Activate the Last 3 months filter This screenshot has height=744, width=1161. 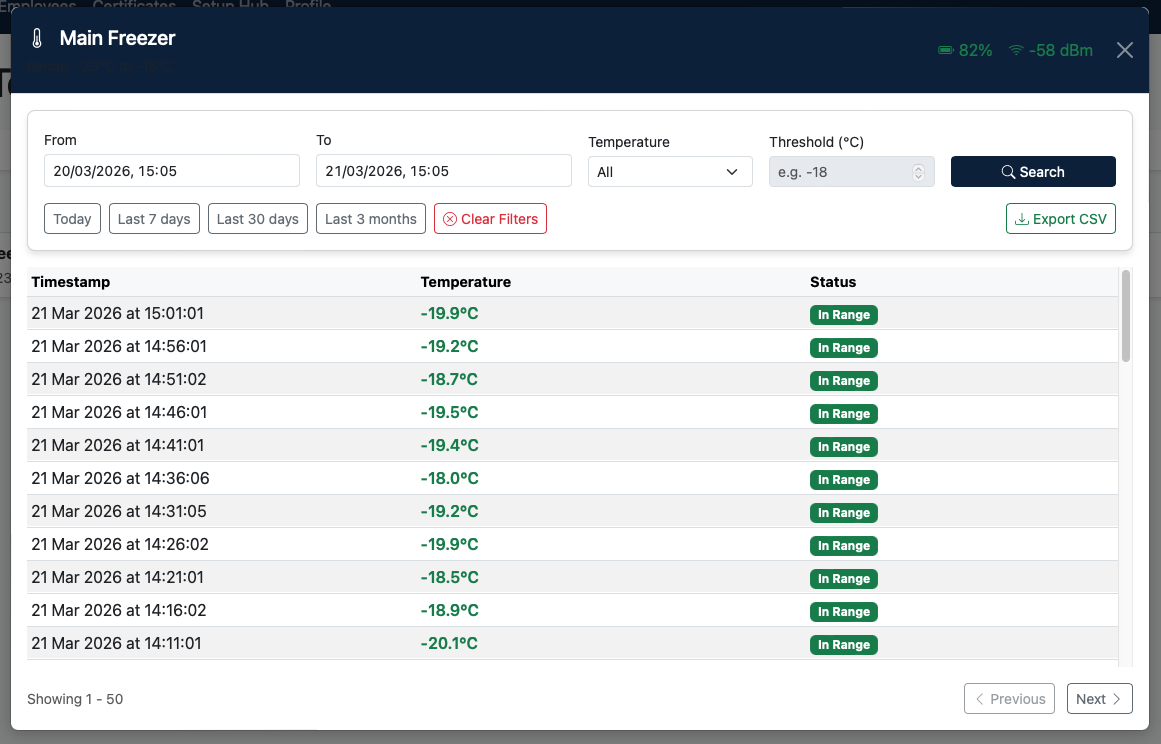[x=370, y=218]
